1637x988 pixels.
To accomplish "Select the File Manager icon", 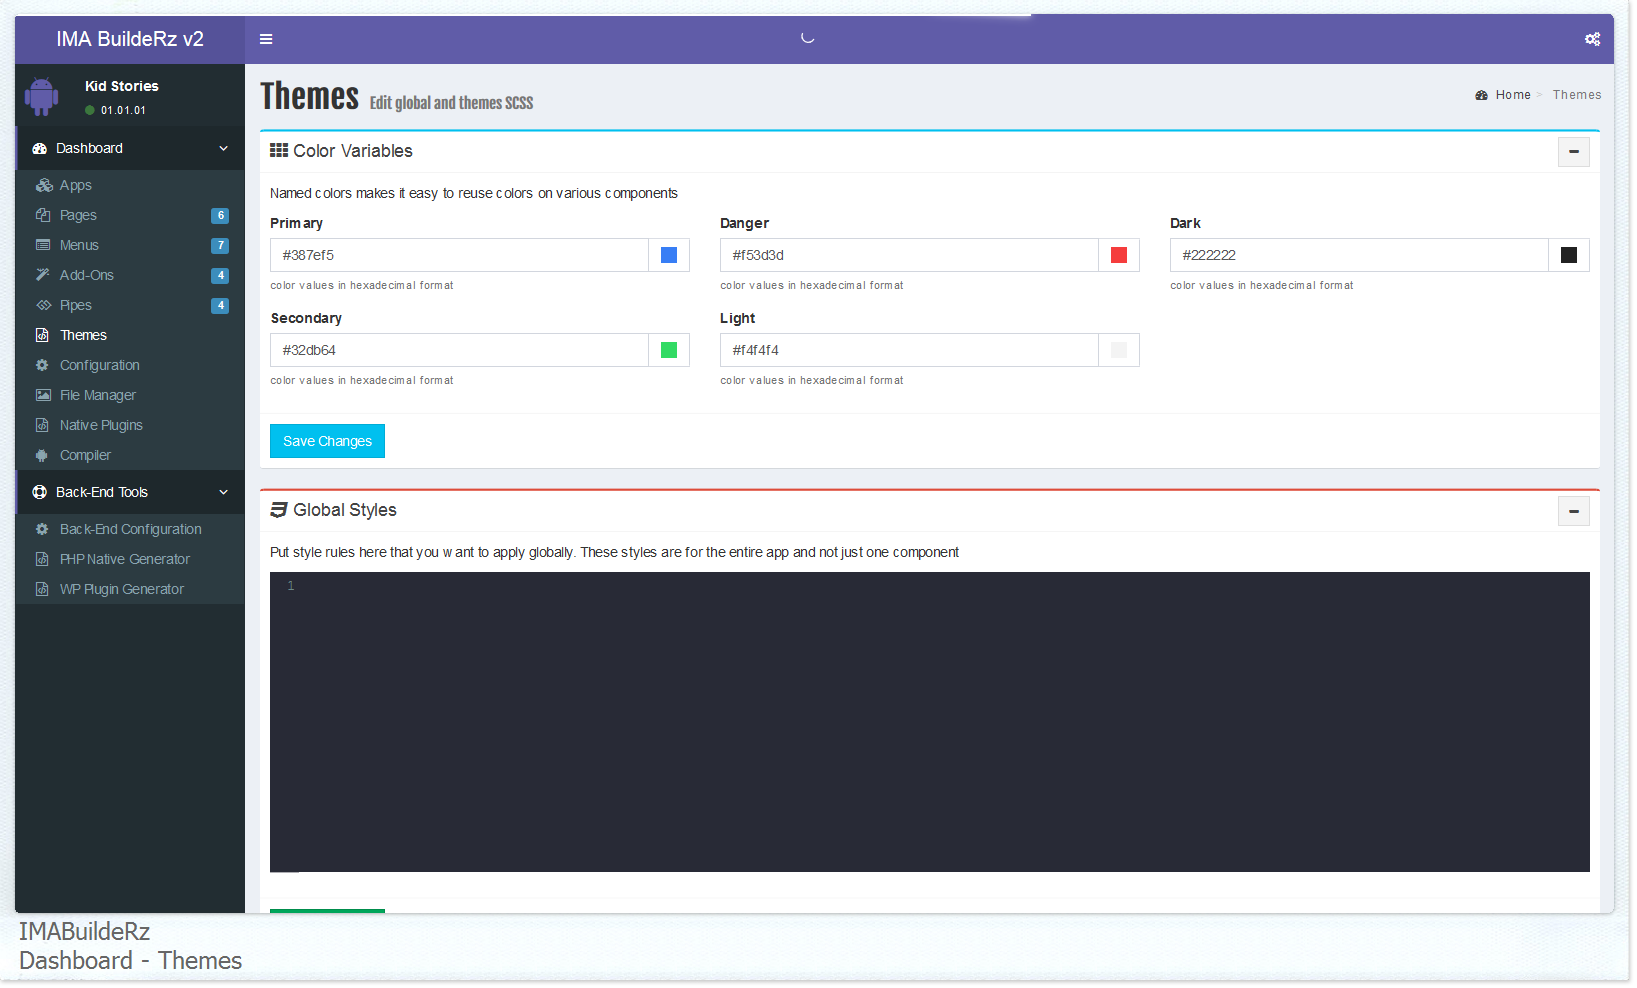I will [44, 395].
